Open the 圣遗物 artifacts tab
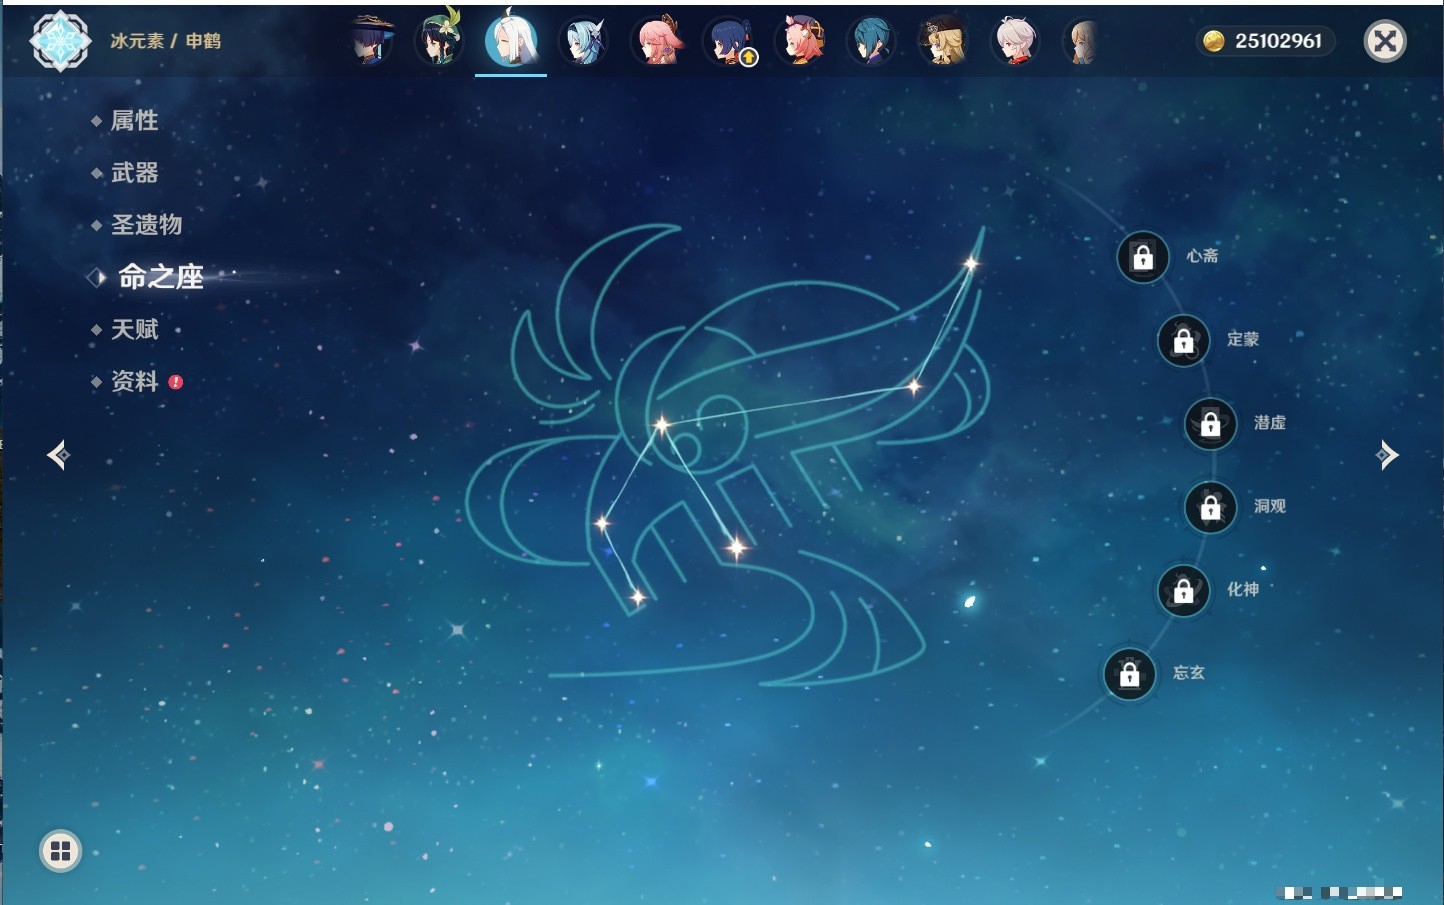The width and height of the screenshot is (1444, 905). 146,225
